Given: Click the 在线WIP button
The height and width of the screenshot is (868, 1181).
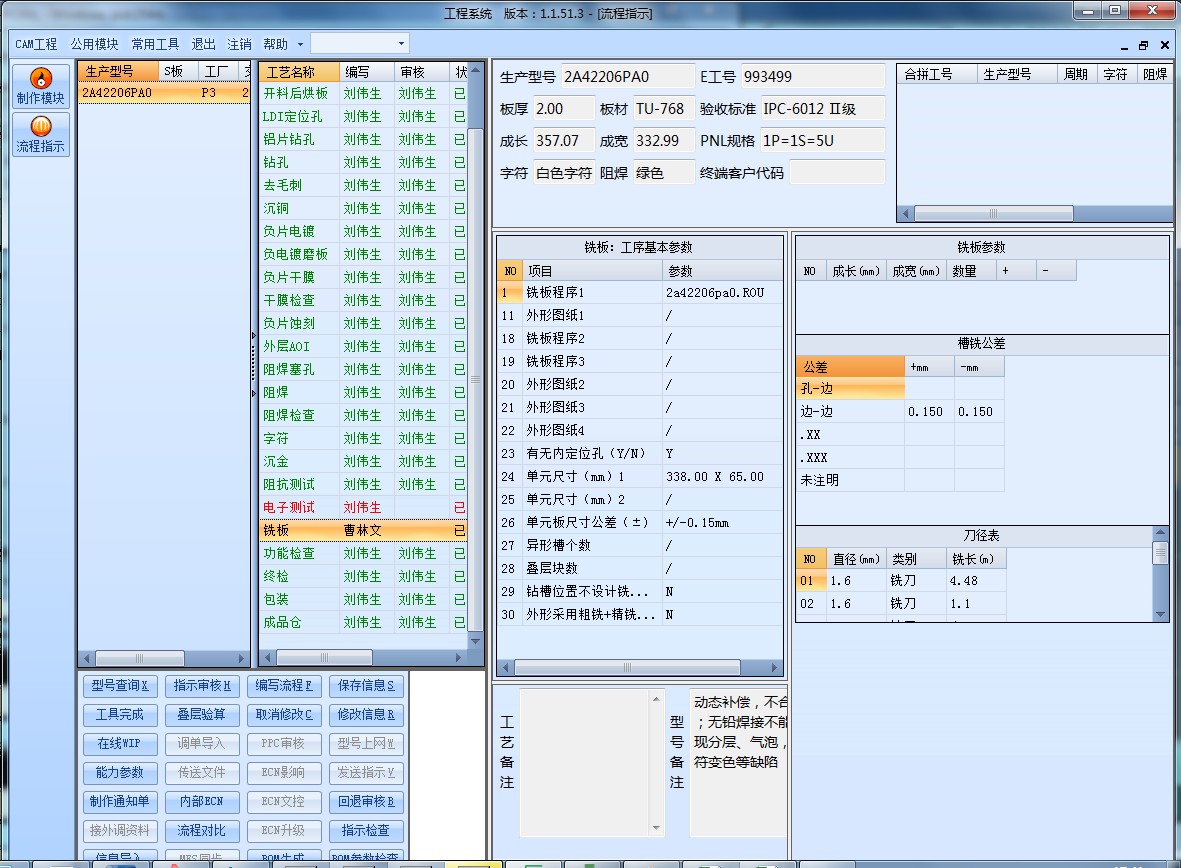Looking at the screenshot, I should coord(120,744).
